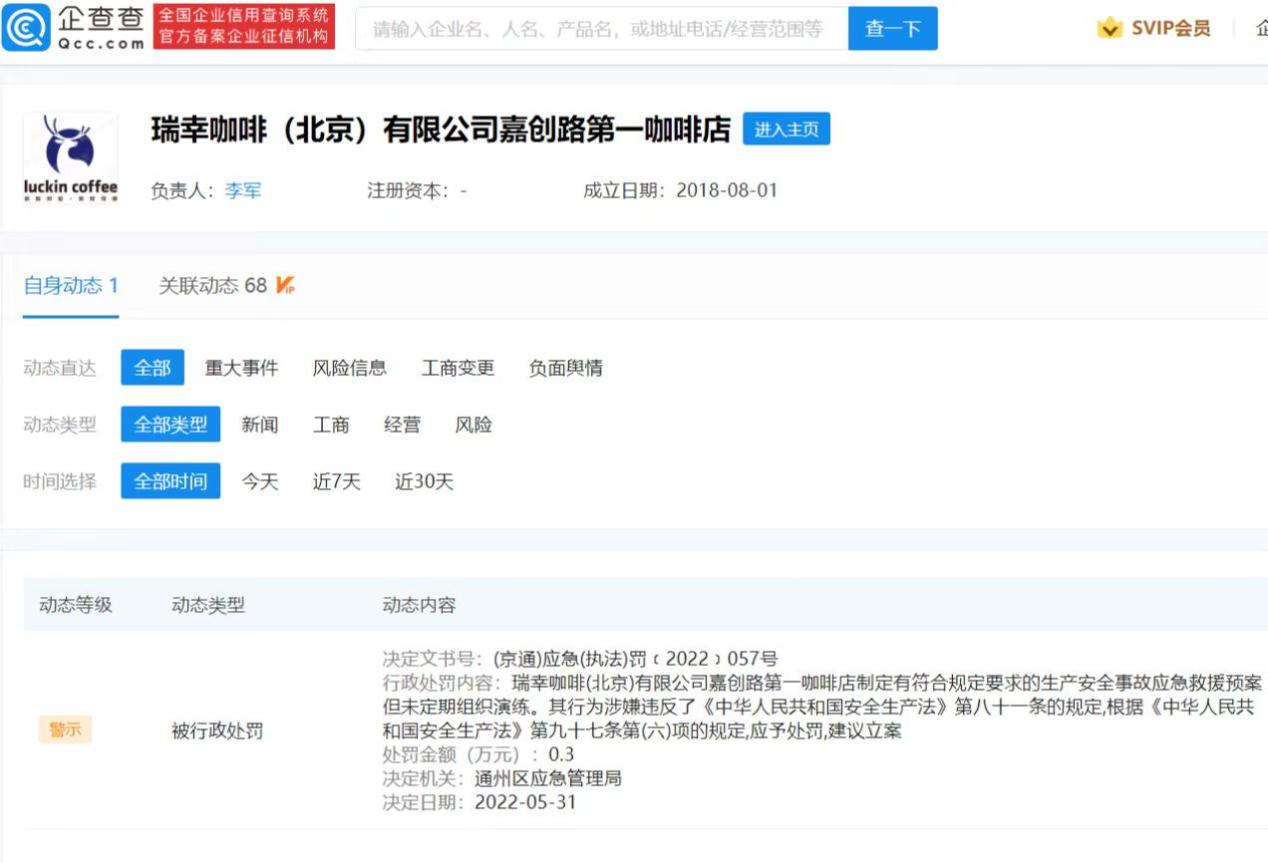Choose the 风险 dynamic type
Viewport: 1268px width, 863px height.
(473, 424)
